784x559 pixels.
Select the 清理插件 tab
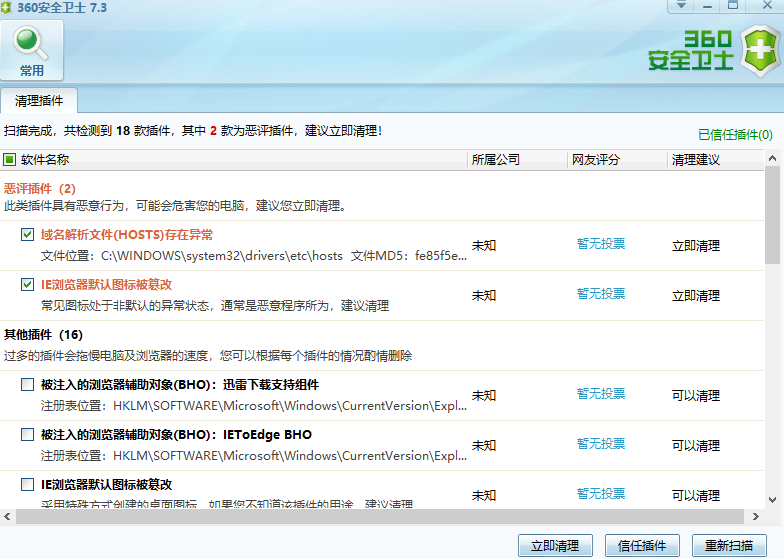click(x=39, y=101)
